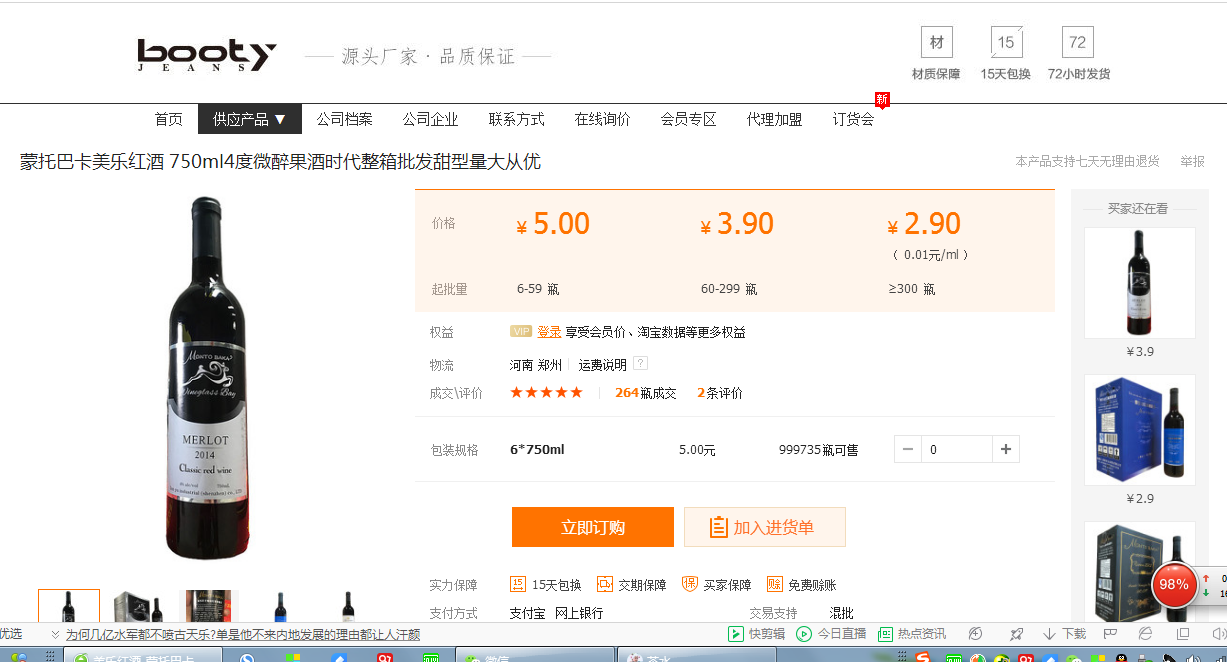
Task: Click the main wine bottle product image
Action: (x=208, y=378)
